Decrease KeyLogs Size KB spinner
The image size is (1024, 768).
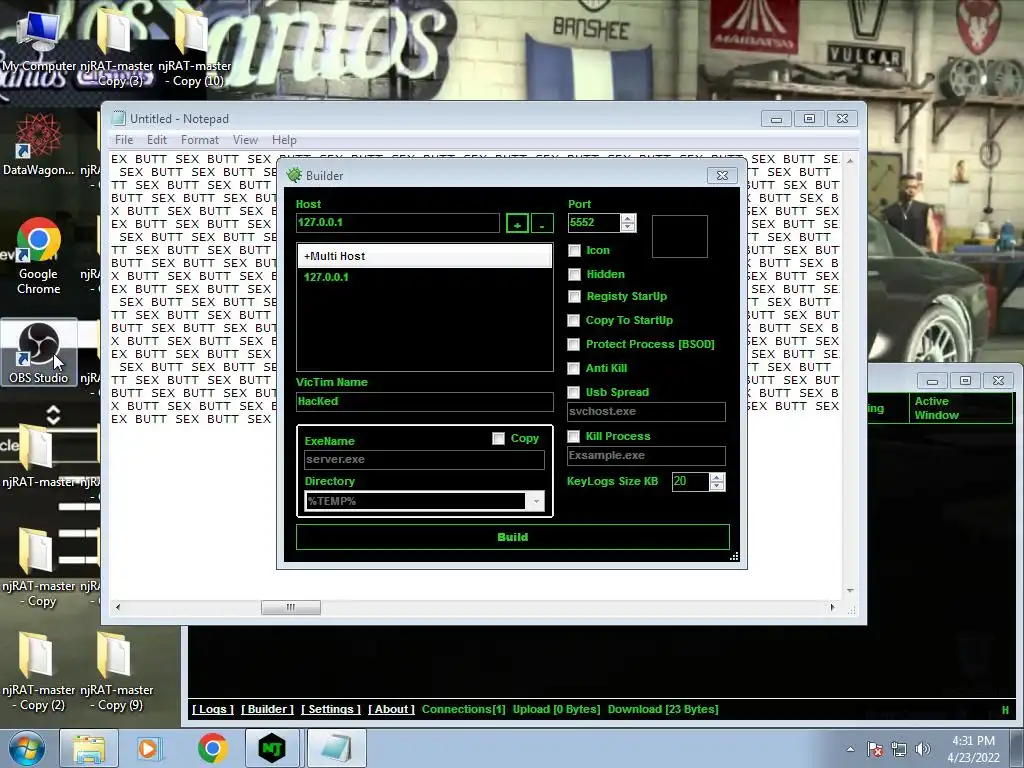(716, 486)
